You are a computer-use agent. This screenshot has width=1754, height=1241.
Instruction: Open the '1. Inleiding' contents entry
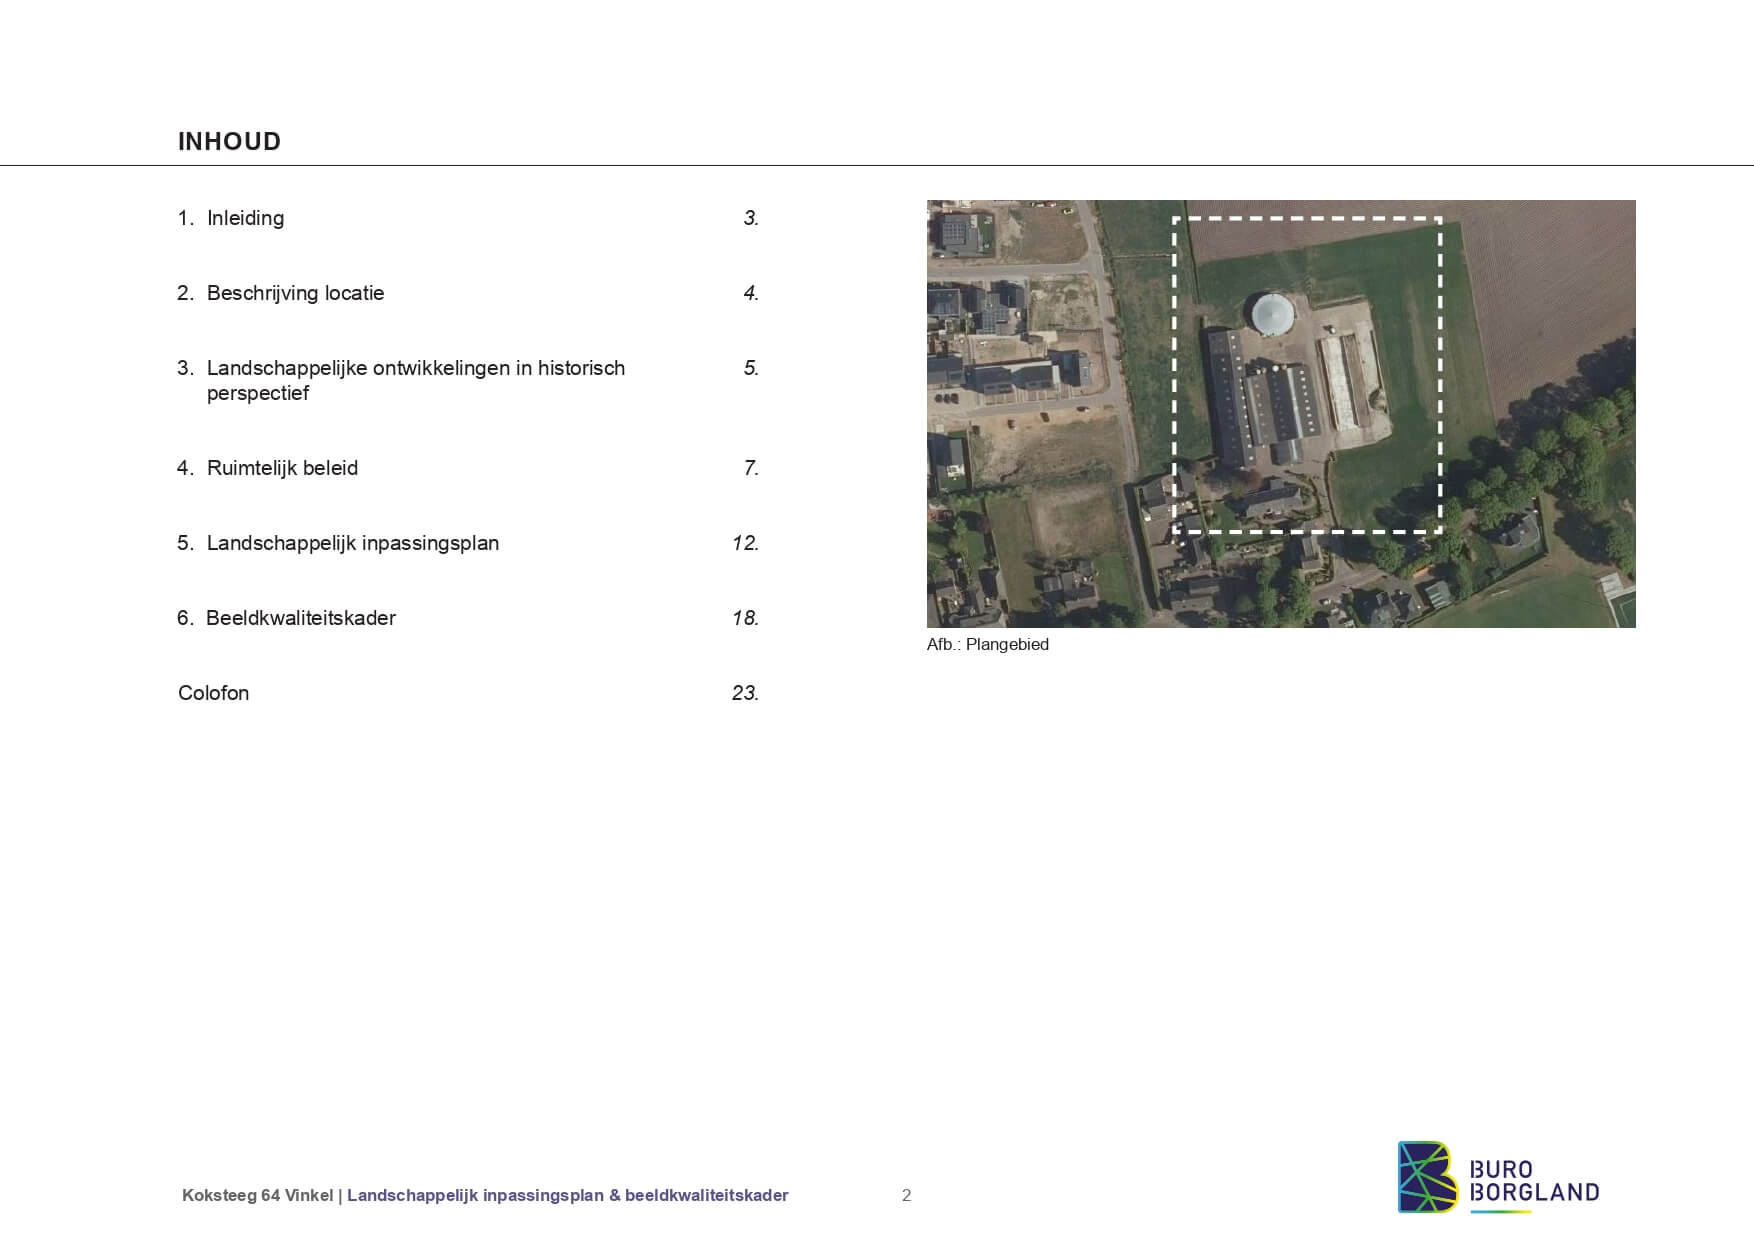[231, 218]
